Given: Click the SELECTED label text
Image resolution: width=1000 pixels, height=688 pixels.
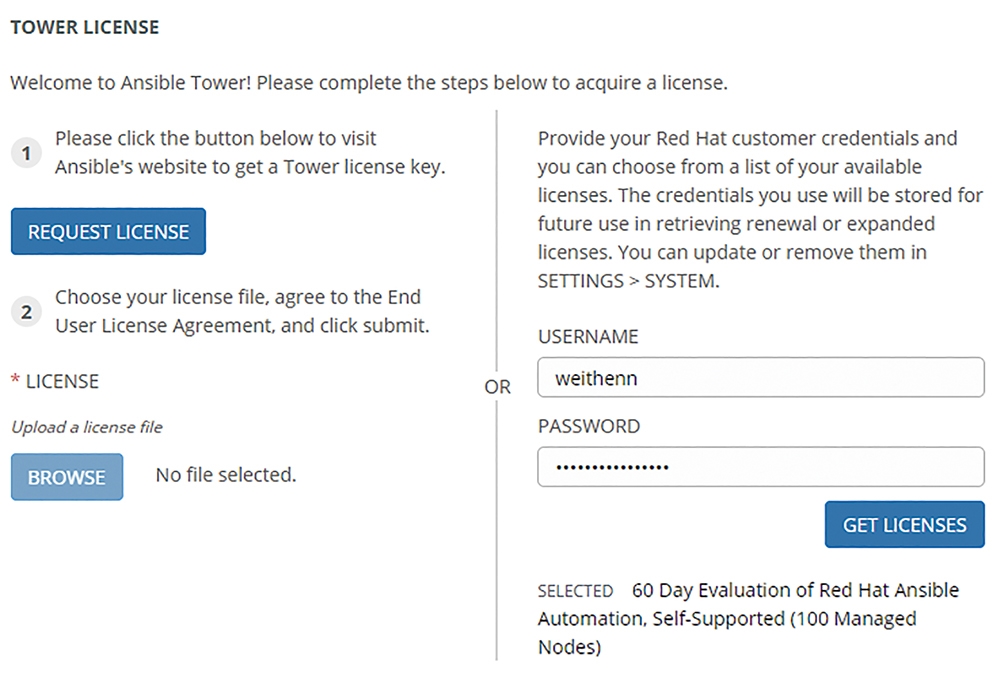Looking at the screenshot, I should point(575,591).
